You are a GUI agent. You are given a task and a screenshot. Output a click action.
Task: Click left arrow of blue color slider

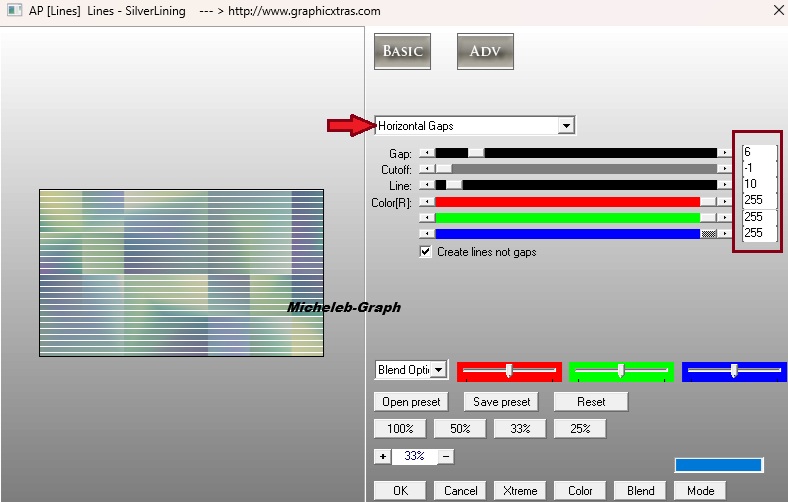tap(426, 233)
